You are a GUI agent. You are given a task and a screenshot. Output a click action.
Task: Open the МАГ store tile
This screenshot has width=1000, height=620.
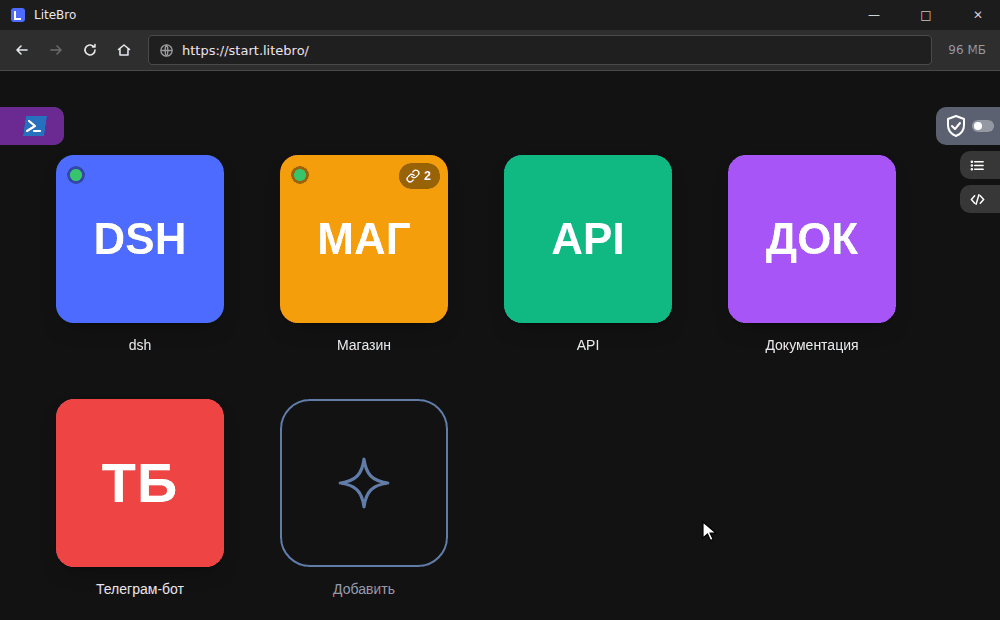click(x=364, y=239)
